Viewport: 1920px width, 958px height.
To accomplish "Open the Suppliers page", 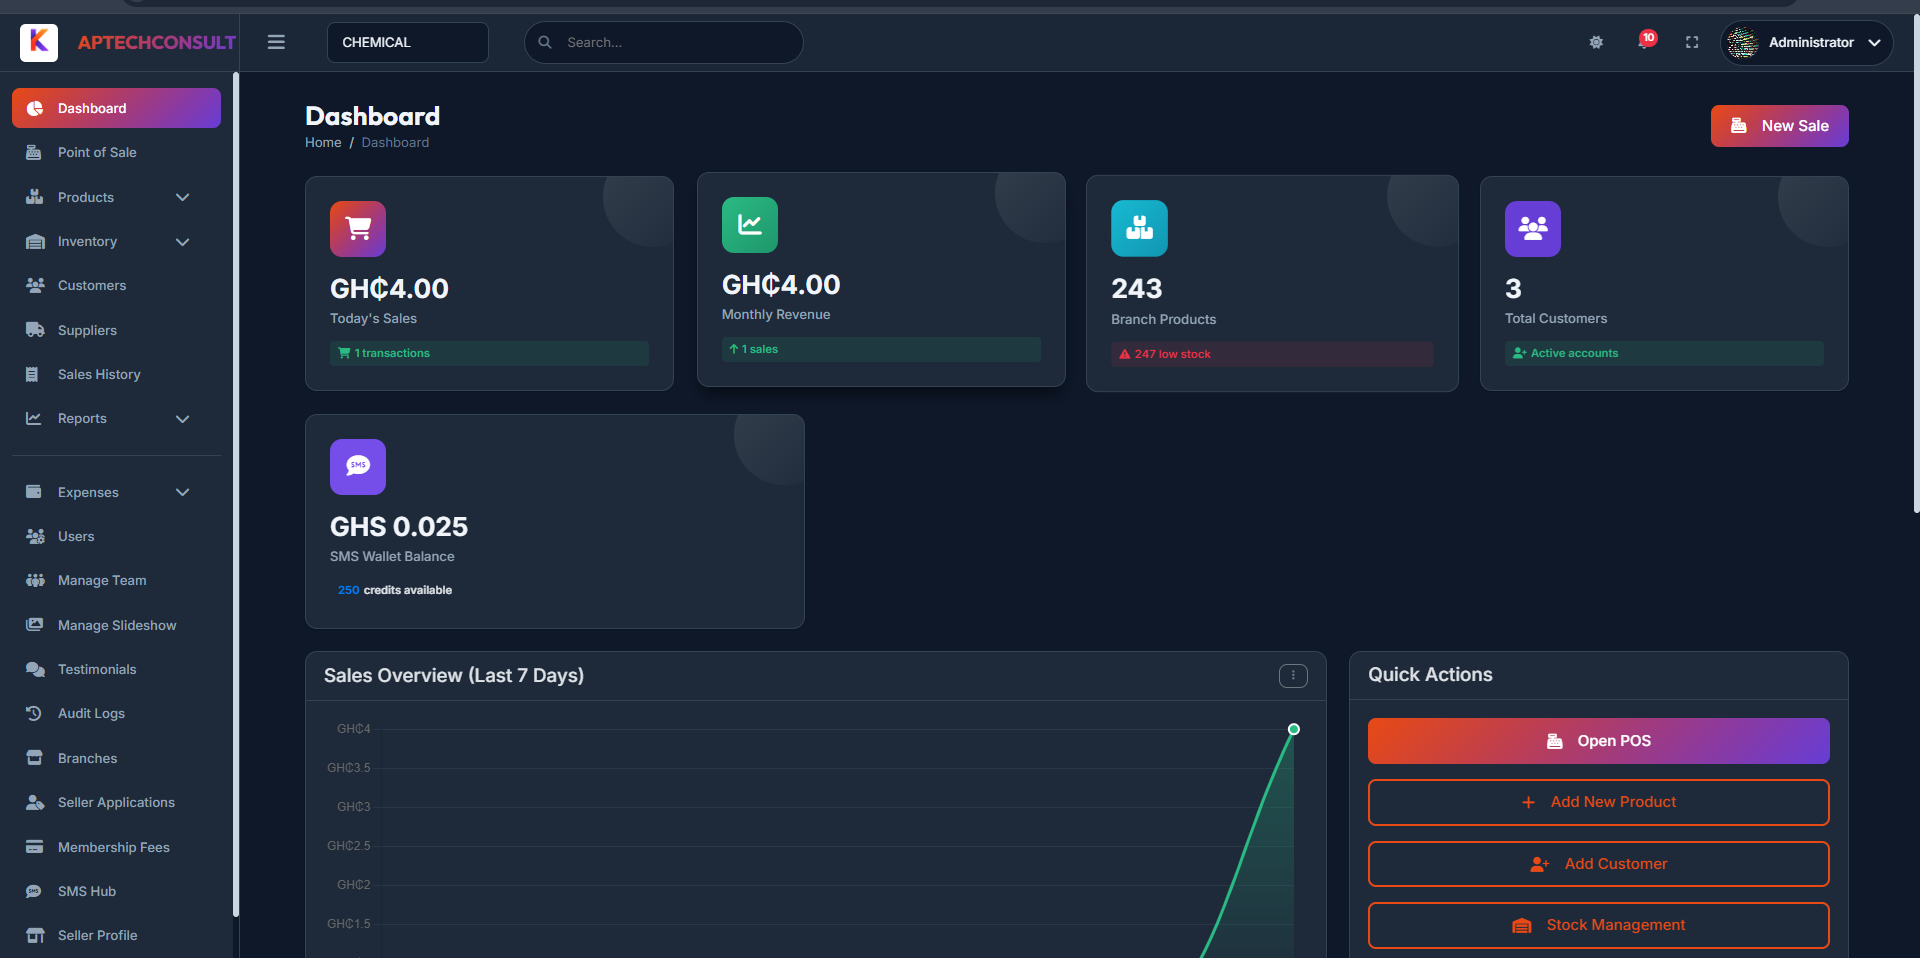I will pos(116,330).
